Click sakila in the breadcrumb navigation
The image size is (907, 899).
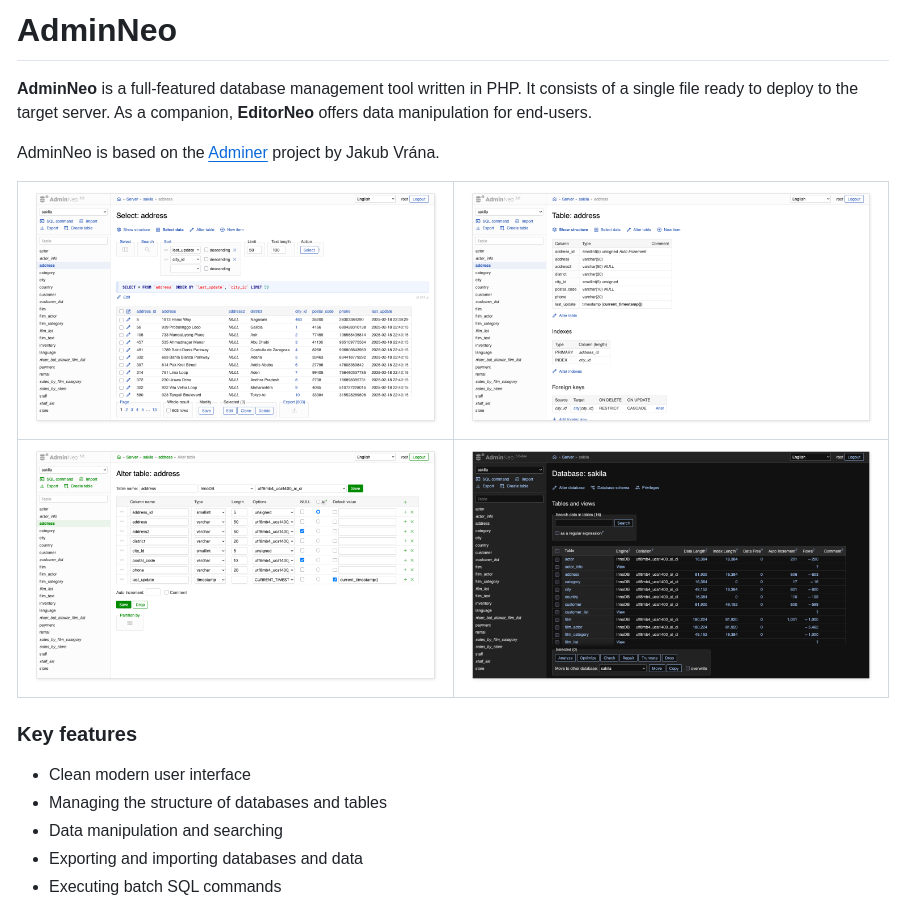pyautogui.click(x=147, y=200)
